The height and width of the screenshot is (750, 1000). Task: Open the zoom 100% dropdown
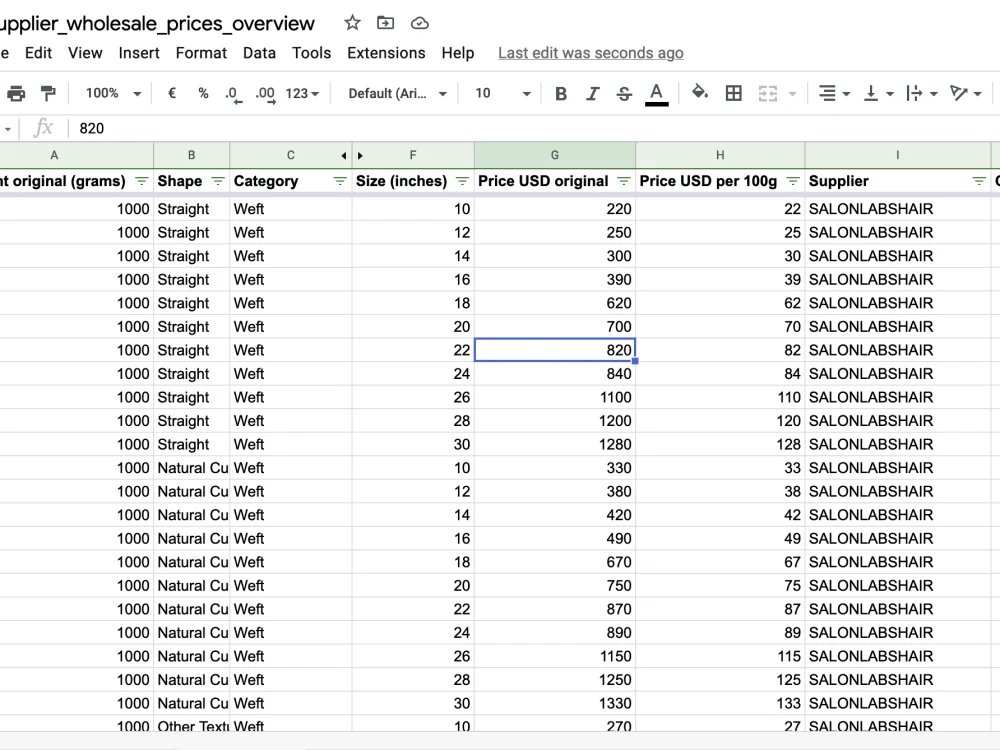point(113,93)
